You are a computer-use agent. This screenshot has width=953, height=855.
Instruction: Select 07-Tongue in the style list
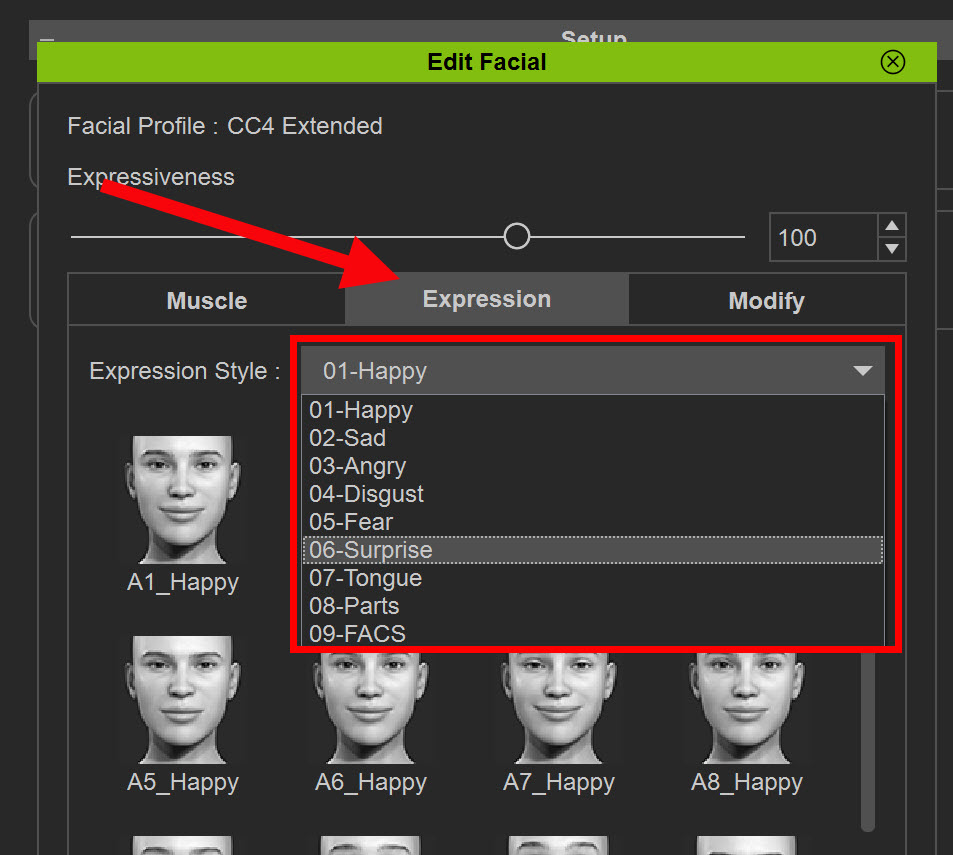point(593,578)
